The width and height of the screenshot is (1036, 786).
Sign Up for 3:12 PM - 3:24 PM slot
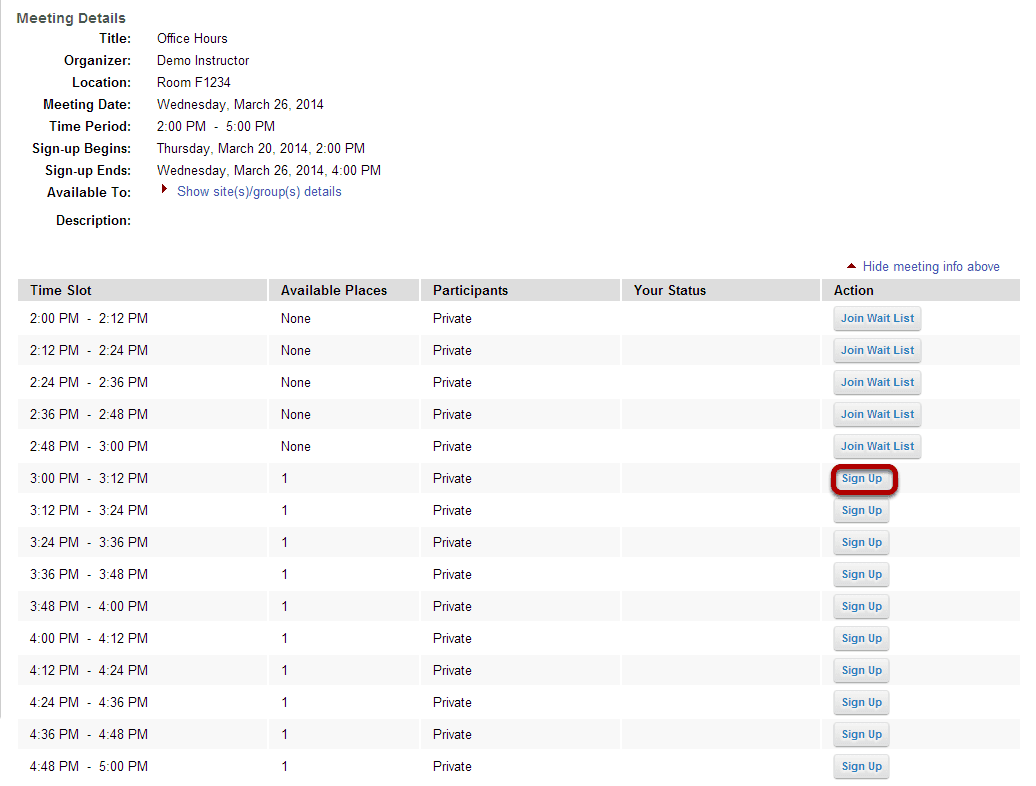pyautogui.click(x=862, y=511)
